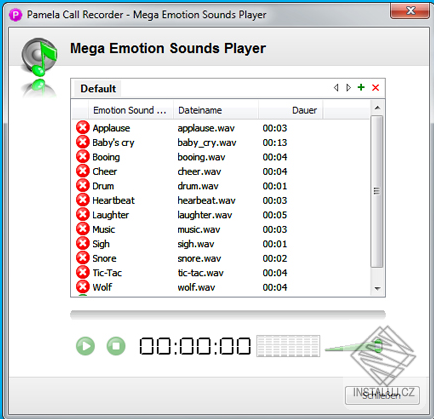This screenshot has width=434, height=419.
Task: Click the red delete icon for Baby's cry
Action: point(83,142)
